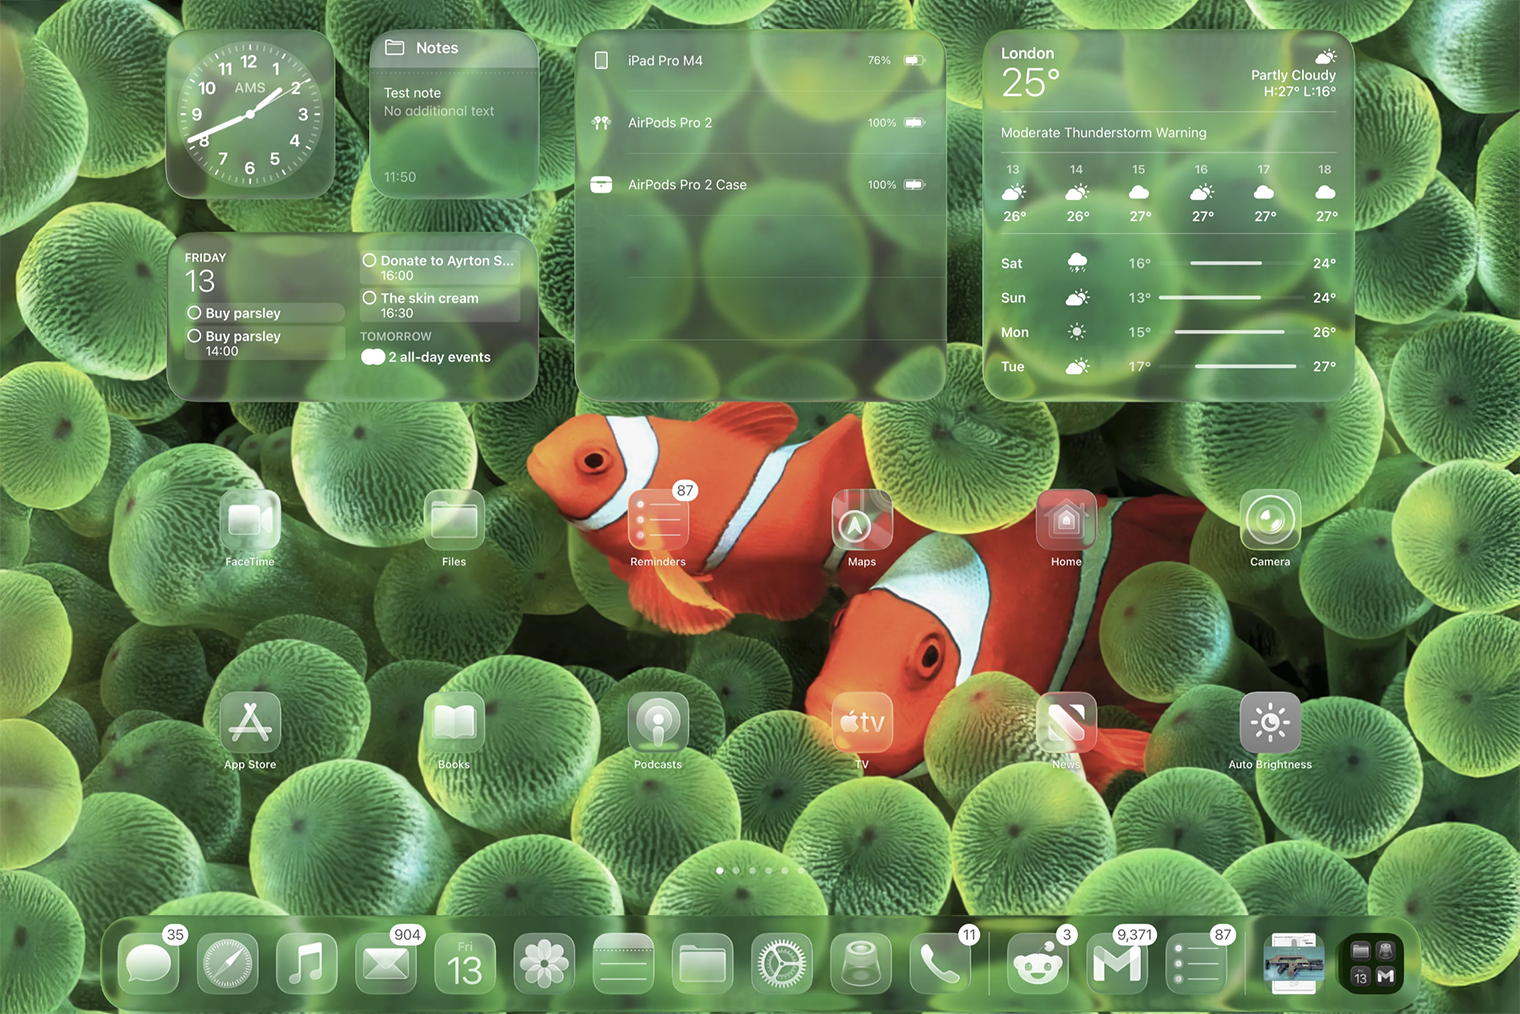Tap the Partly Cloudy condition text
The height and width of the screenshot is (1014, 1520).
pyautogui.click(x=1293, y=75)
